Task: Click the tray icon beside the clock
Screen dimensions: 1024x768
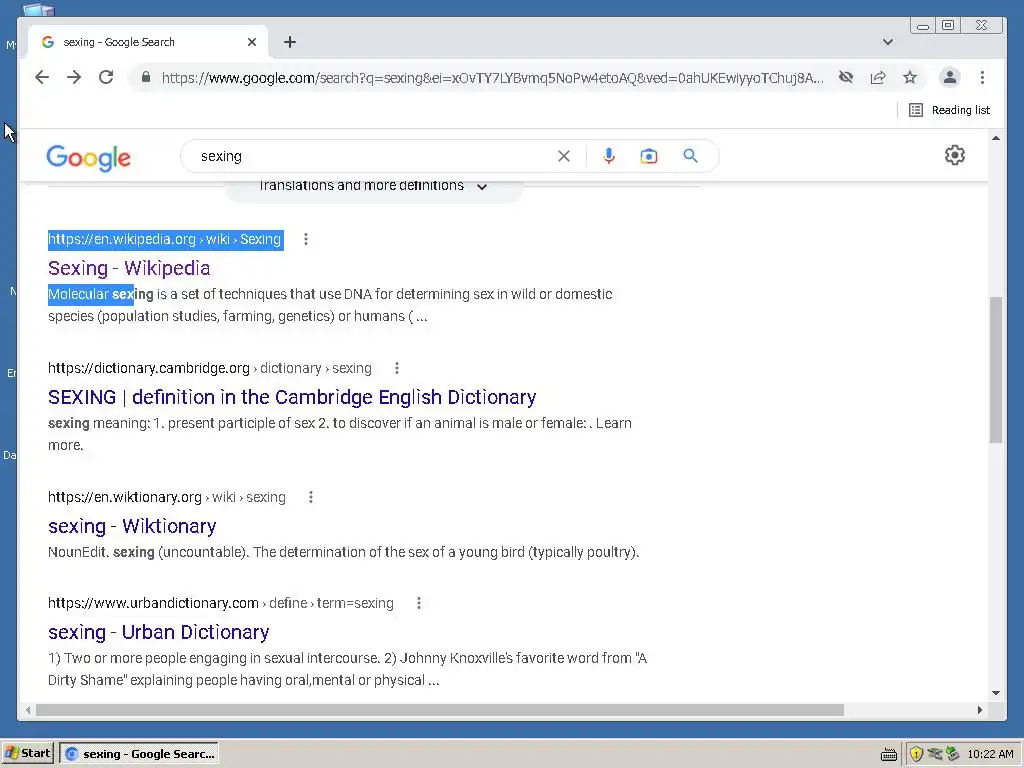Action: pyautogui.click(x=953, y=754)
